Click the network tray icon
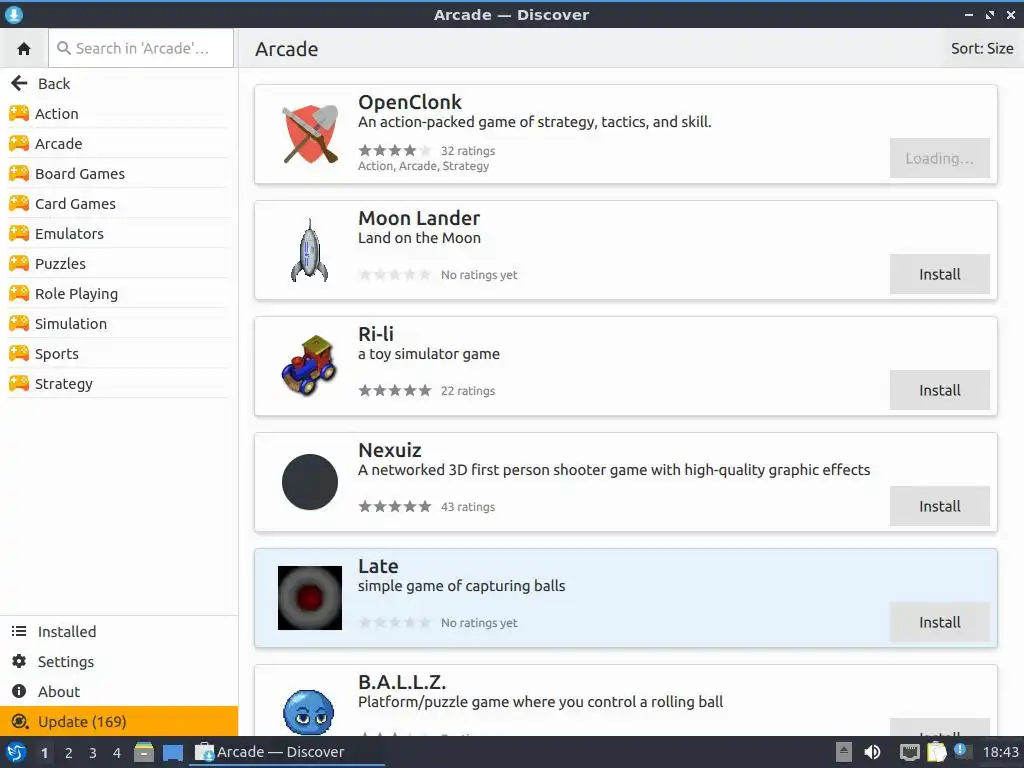 click(909, 752)
